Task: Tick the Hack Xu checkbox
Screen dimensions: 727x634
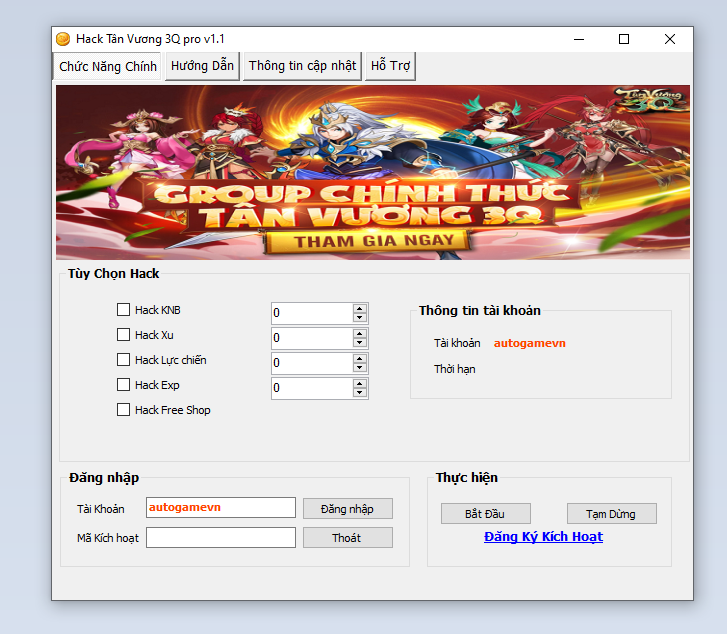Action: click(124, 335)
